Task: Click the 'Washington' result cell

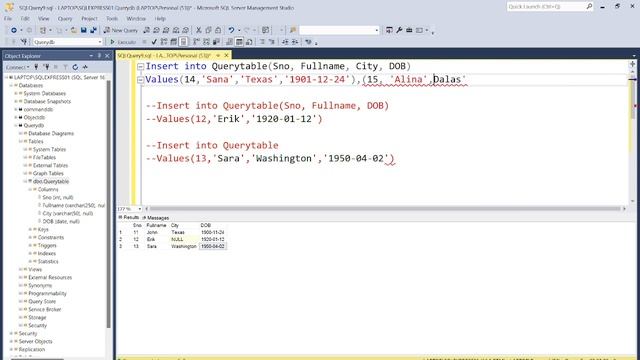Action: point(184,247)
